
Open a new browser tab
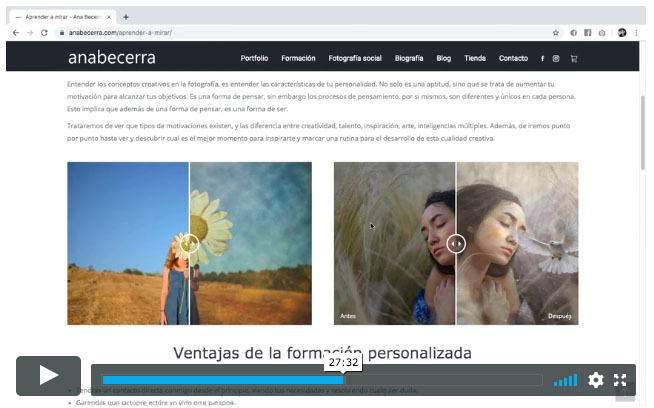pos(125,17)
